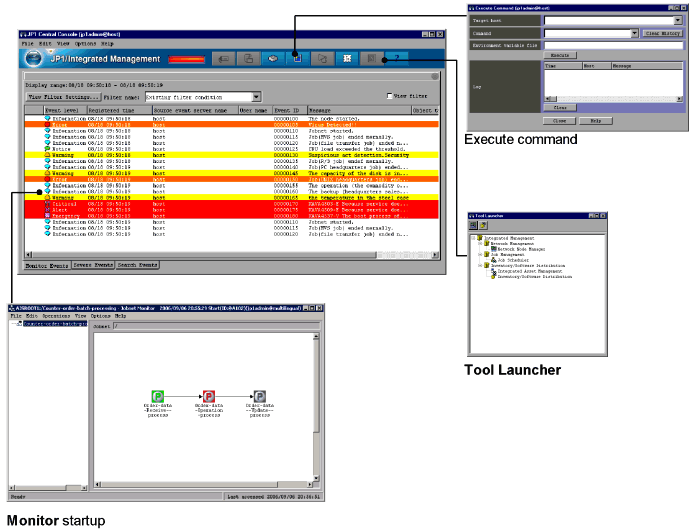
Task: Click the Emergency event level icon
Action: click(x=47, y=216)
